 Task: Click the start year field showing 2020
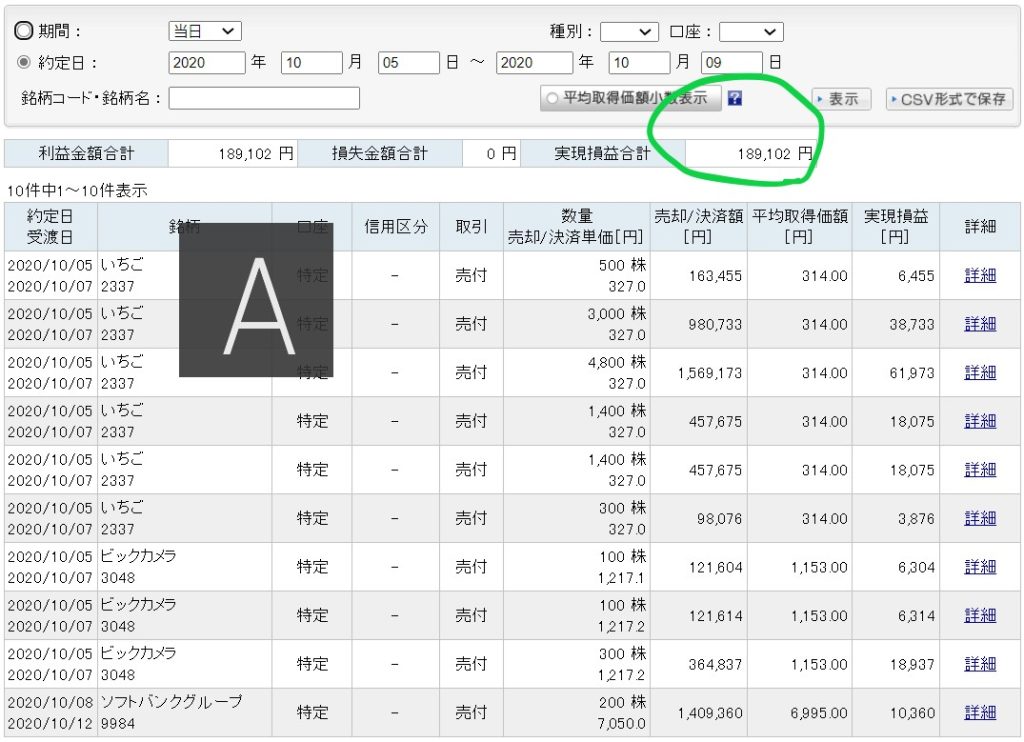(207, 63)
